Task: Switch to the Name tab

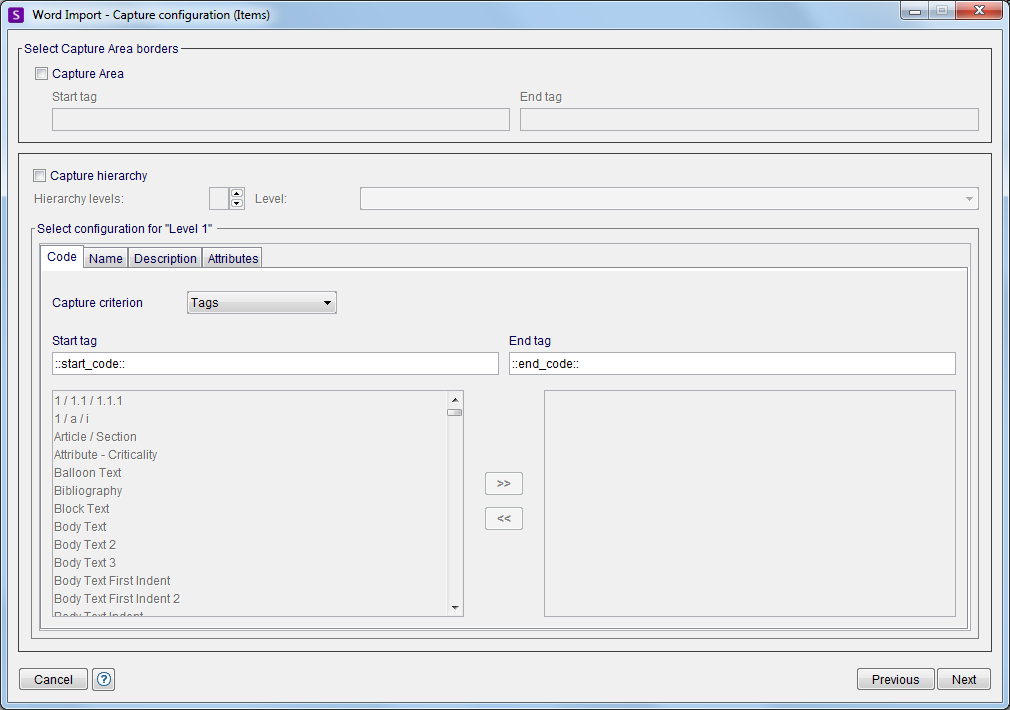Action: click(105, 258)
